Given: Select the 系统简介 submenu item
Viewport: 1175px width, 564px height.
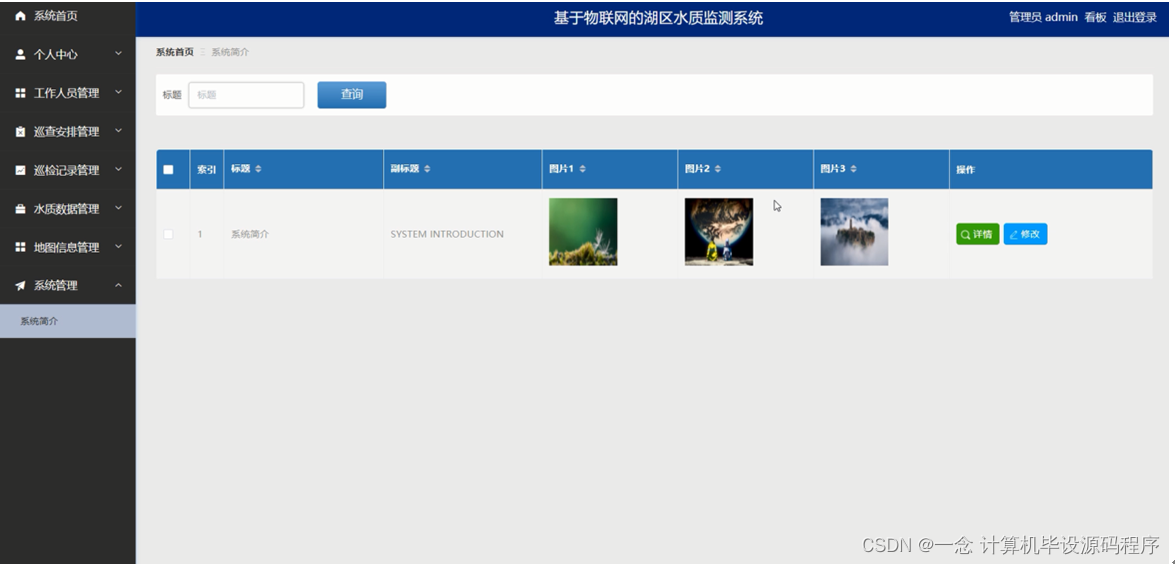Looking at the screenshot, I should click(x=67, y=321).
